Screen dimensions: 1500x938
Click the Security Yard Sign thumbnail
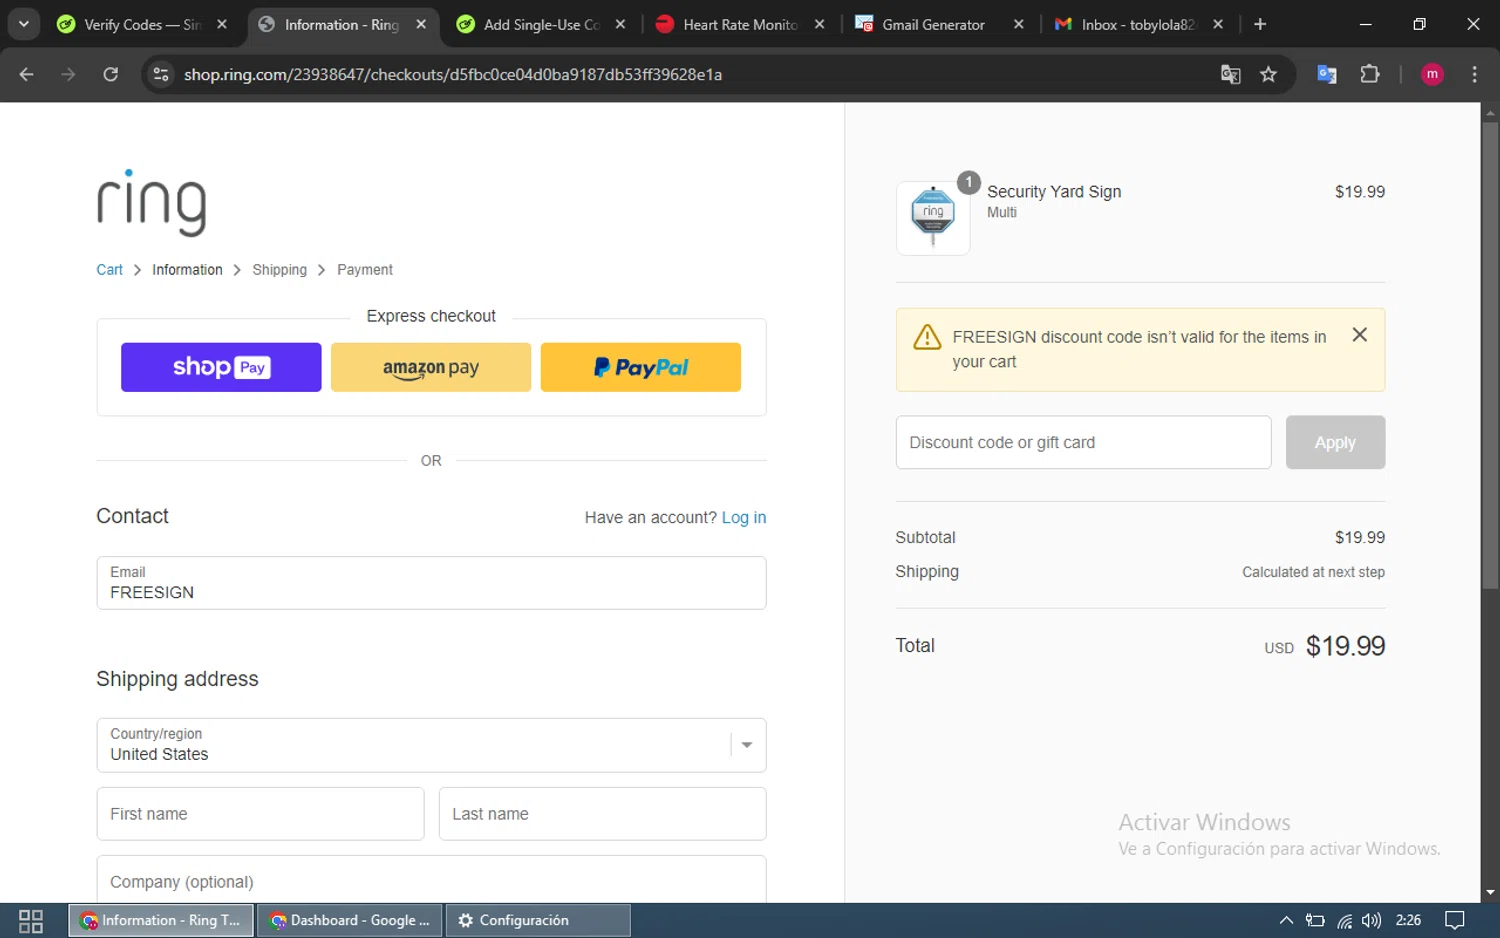(933, 218)
